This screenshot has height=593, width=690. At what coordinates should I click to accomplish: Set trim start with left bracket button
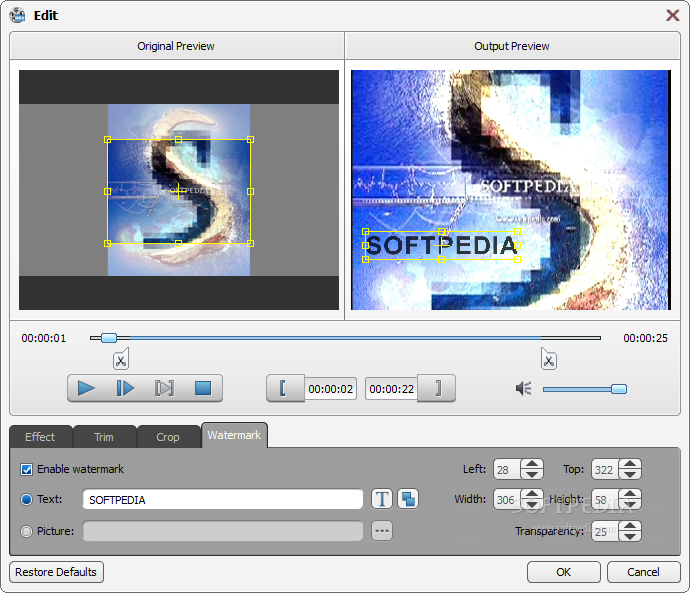coord(284,388)
